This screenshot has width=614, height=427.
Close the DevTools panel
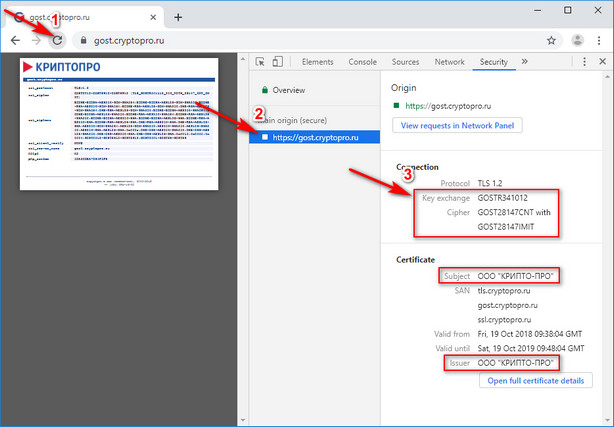pos(603,62)
